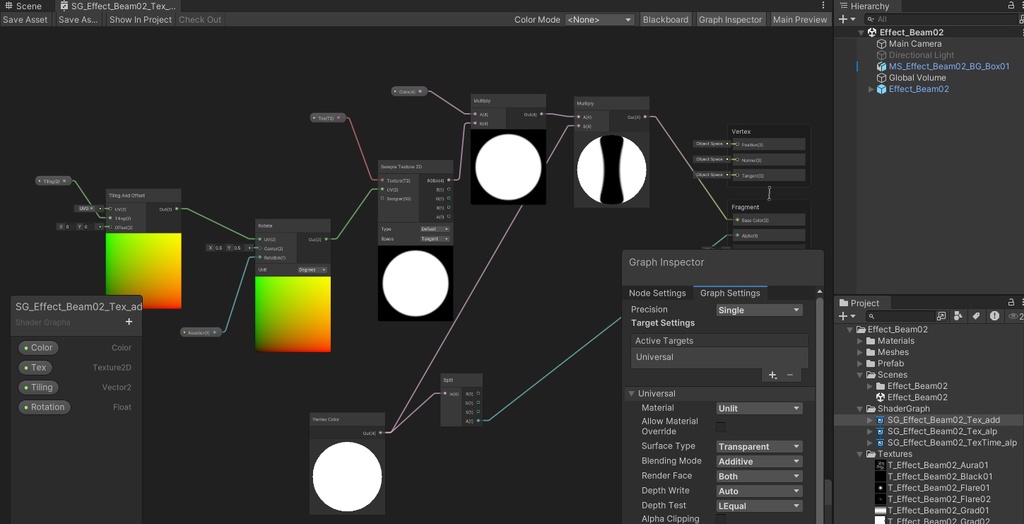Viewport: 1024px width, 524px height.
Task: Select the Rotation property in Blackboard
Action: point(44,407)
